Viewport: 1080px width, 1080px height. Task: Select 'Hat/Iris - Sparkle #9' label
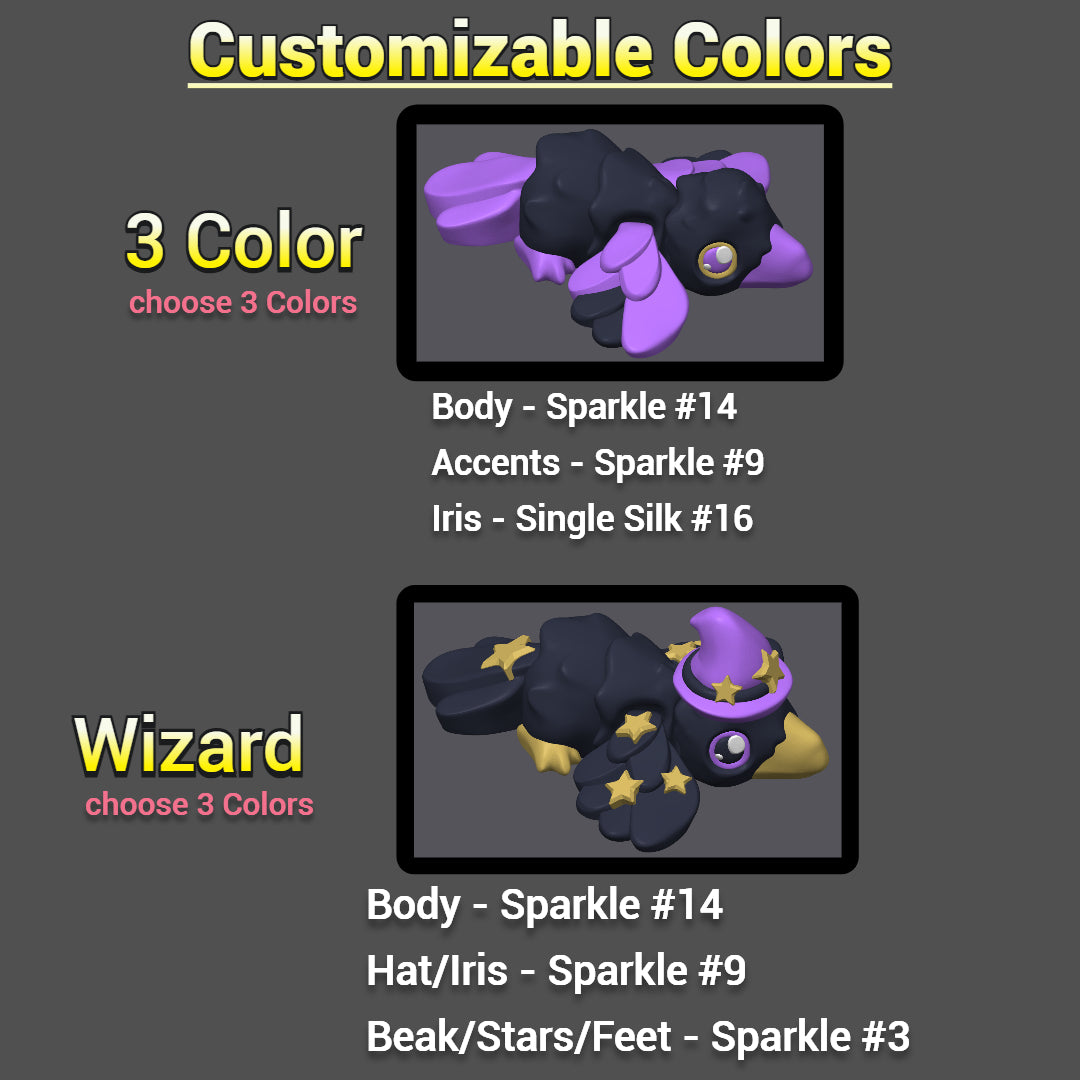pos(556,970)
